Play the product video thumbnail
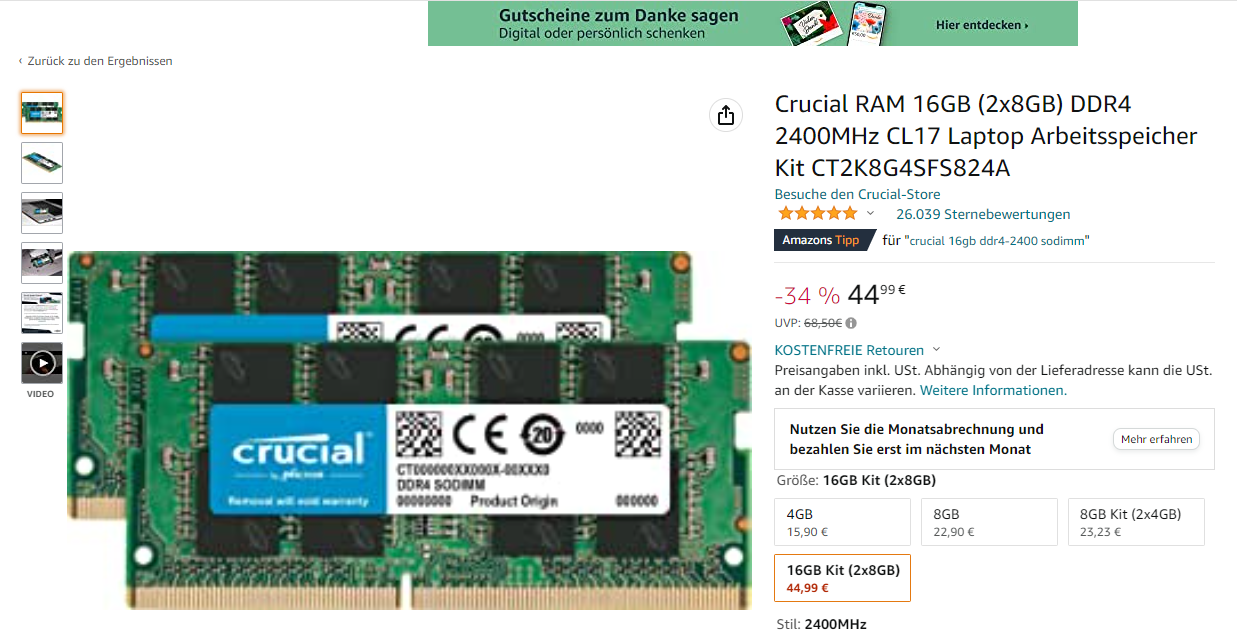The height and width of the screenshot is (644, 1237). [x=42, y=363]
